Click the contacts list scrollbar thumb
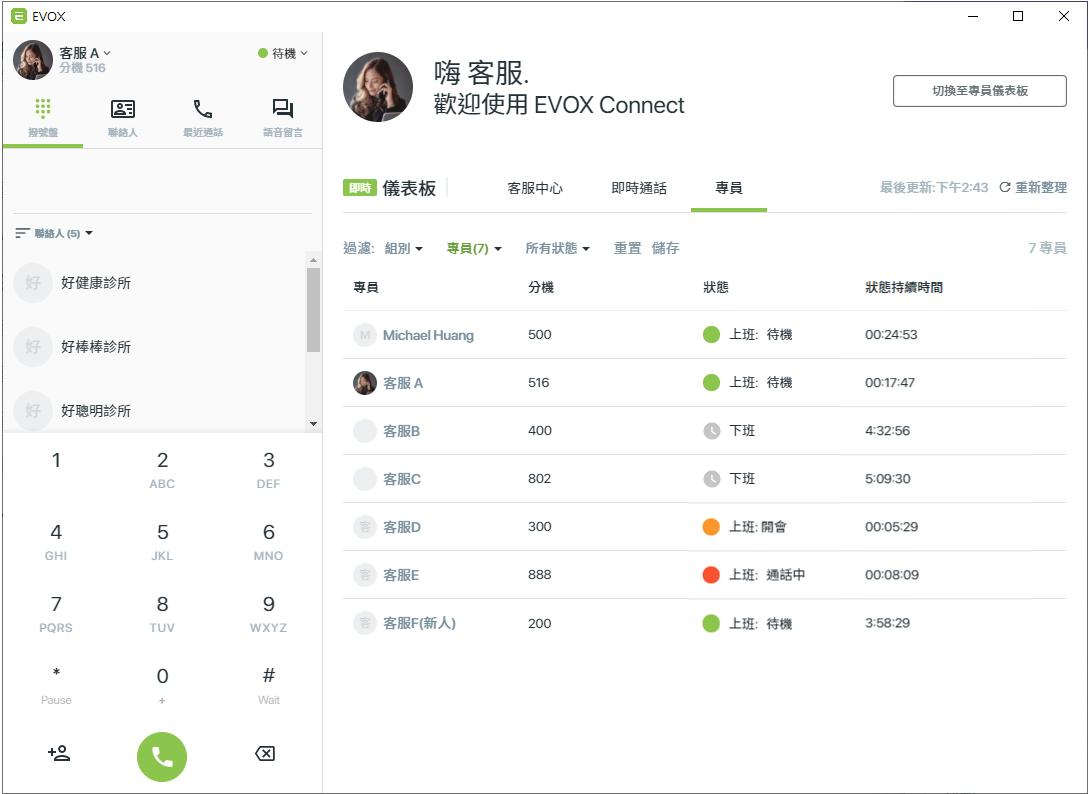The image size is (1090, 794). coord(314,310)
